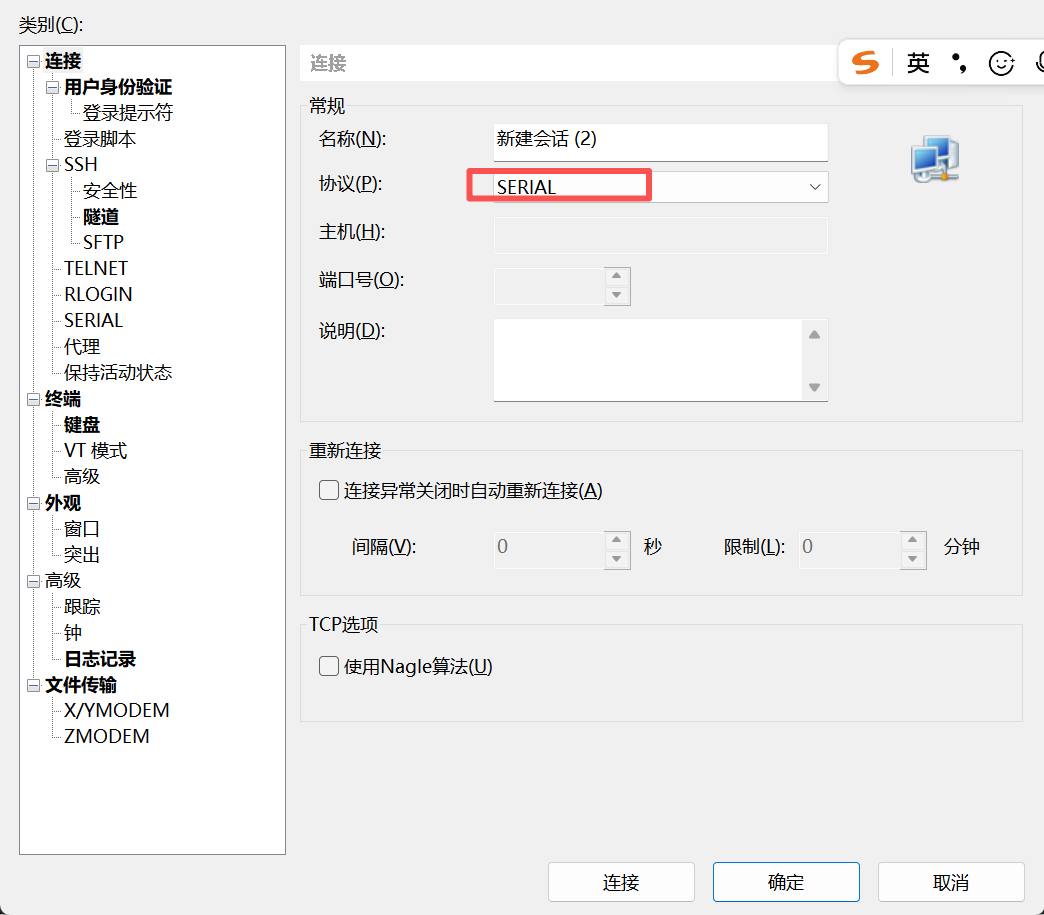This screenshot has height=915, width=1044.
Task: Collapse the 用户身份验证 branch
Action: 52,87
